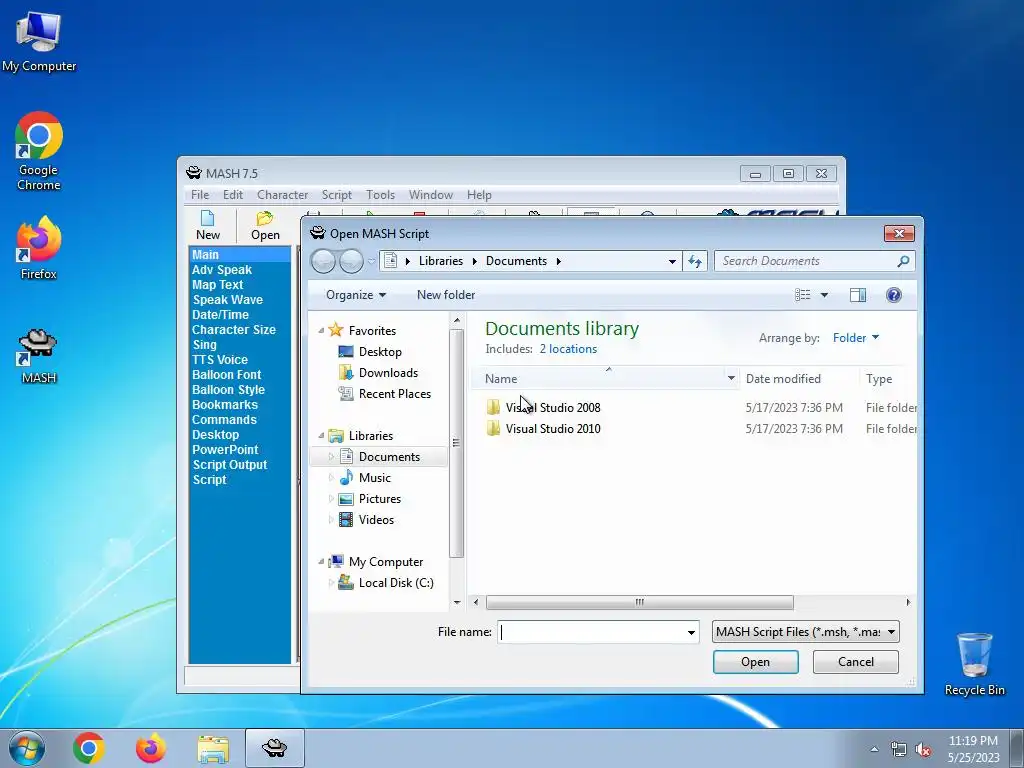
Task: Select Balloon Style in MASH sidebar
Action: pyautogui.click(x=228, y=390)
